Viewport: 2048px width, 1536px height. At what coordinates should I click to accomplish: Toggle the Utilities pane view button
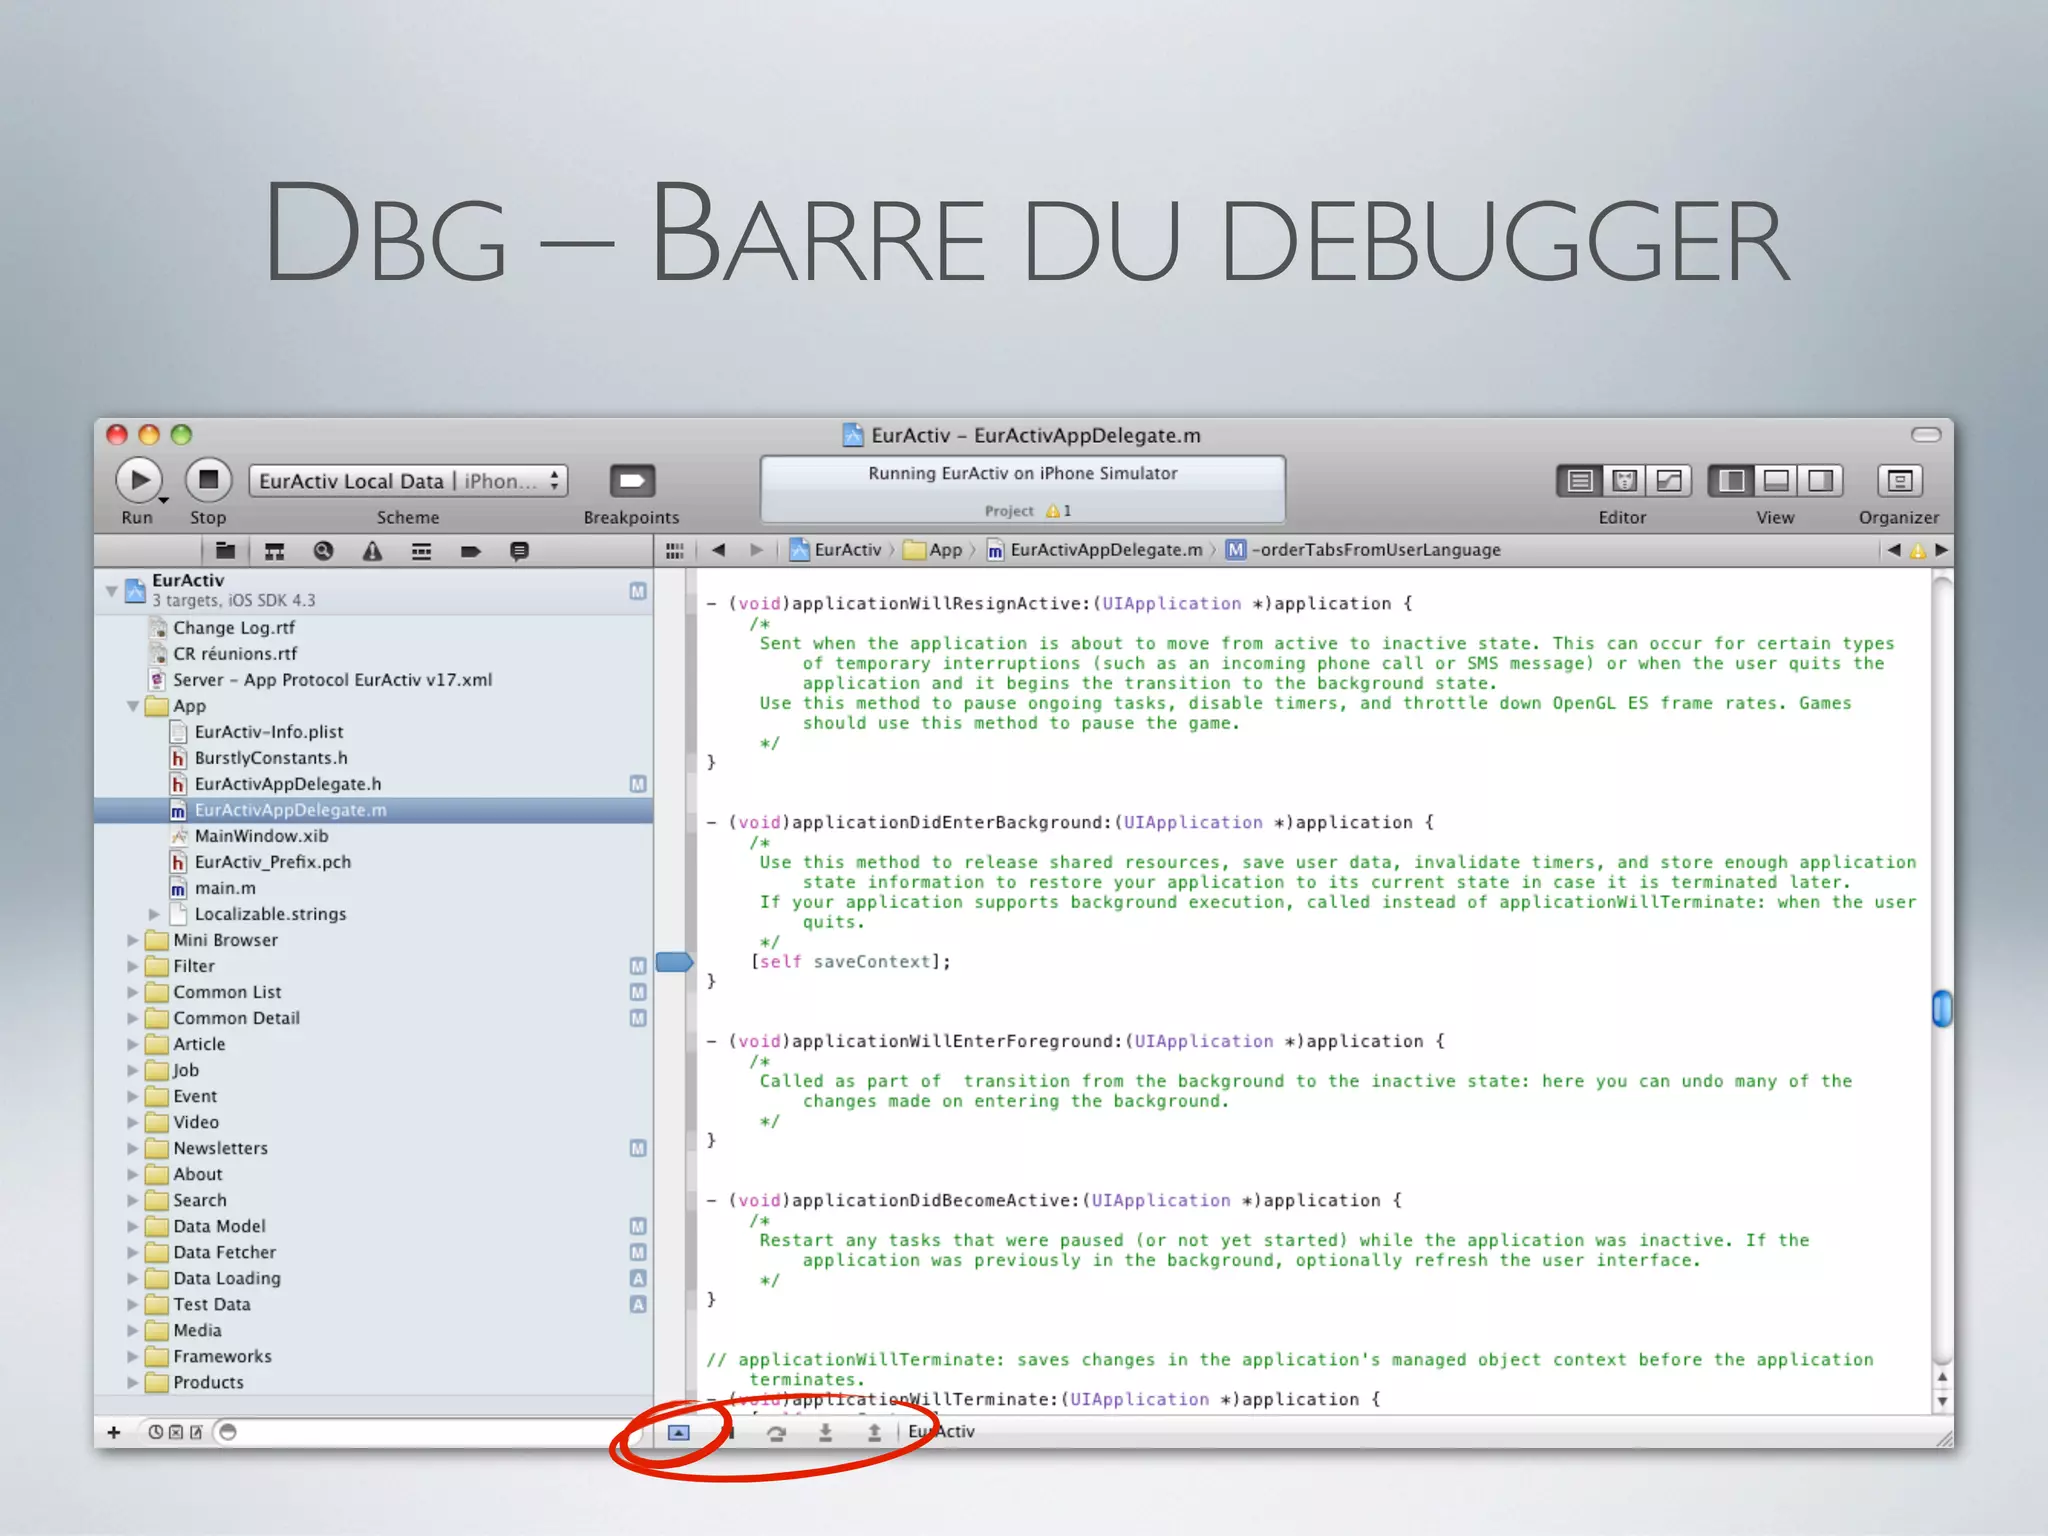click(x=1820, y=481)
